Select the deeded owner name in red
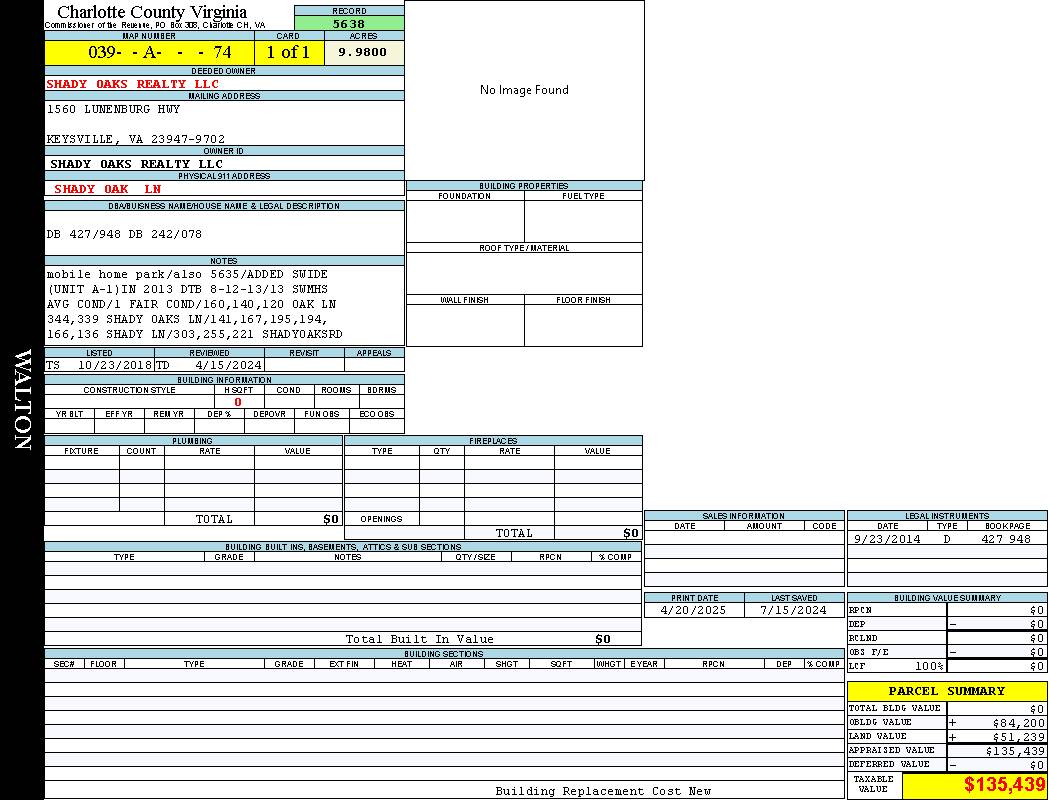The image size is (1050, 800). (133, 84)
